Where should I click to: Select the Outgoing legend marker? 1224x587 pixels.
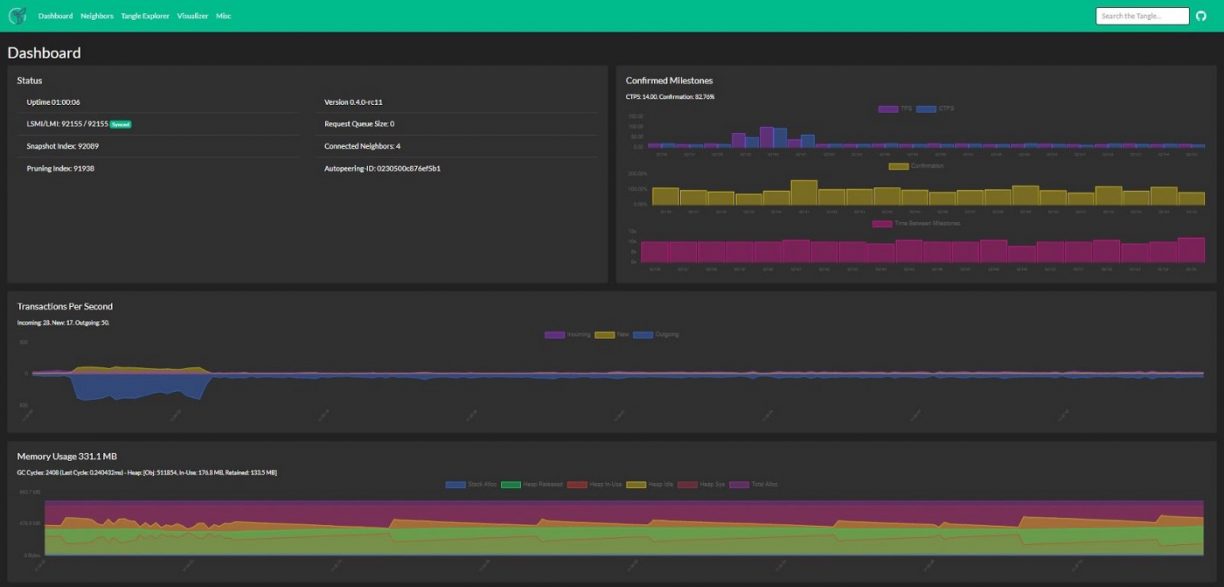coord(643,334)
